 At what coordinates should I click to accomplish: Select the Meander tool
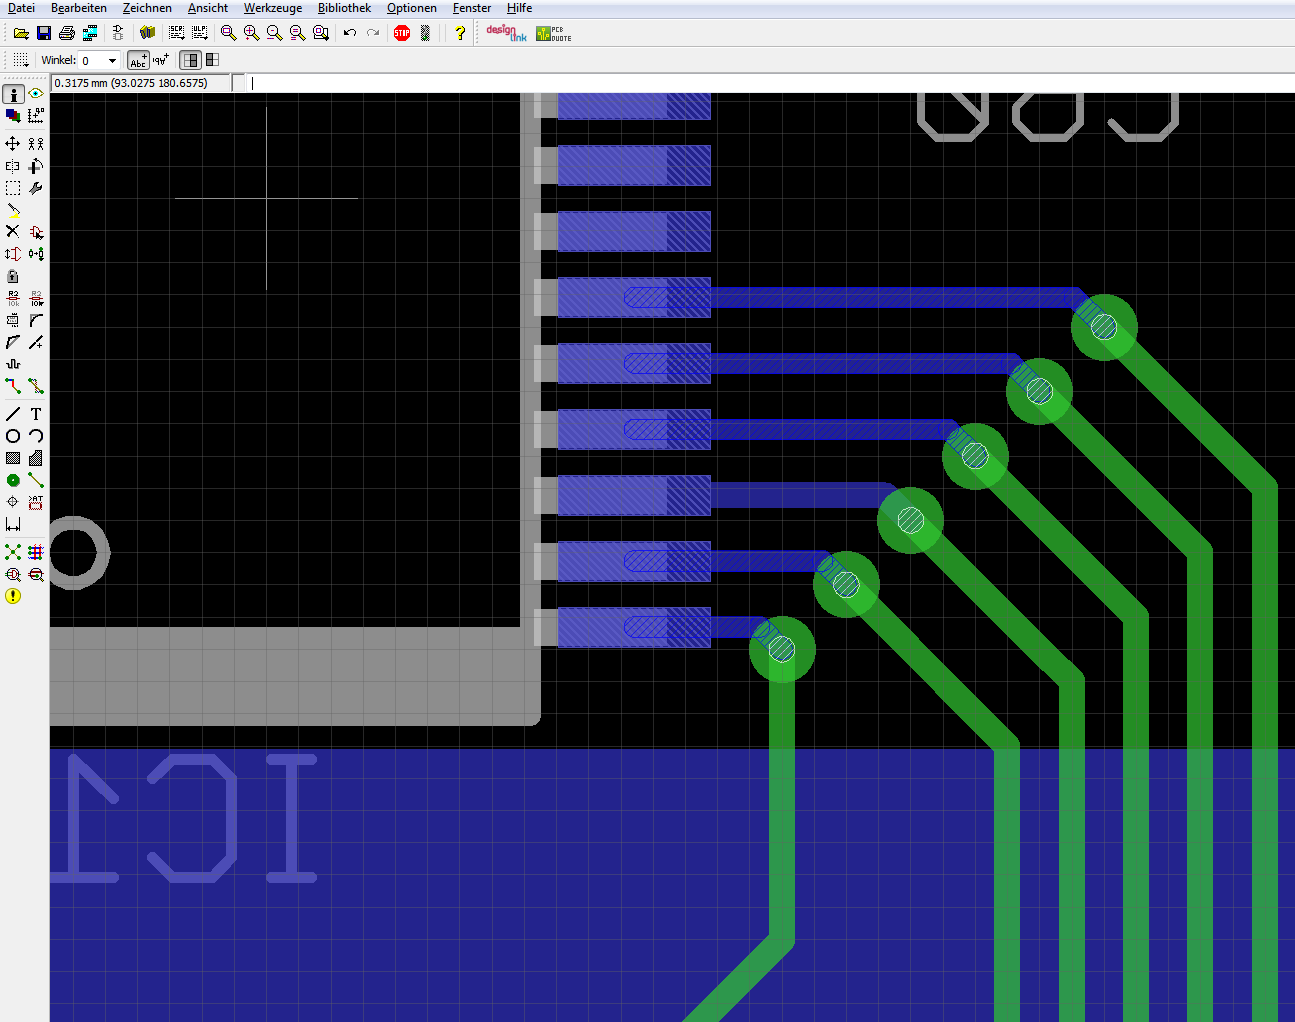(13, 364)
